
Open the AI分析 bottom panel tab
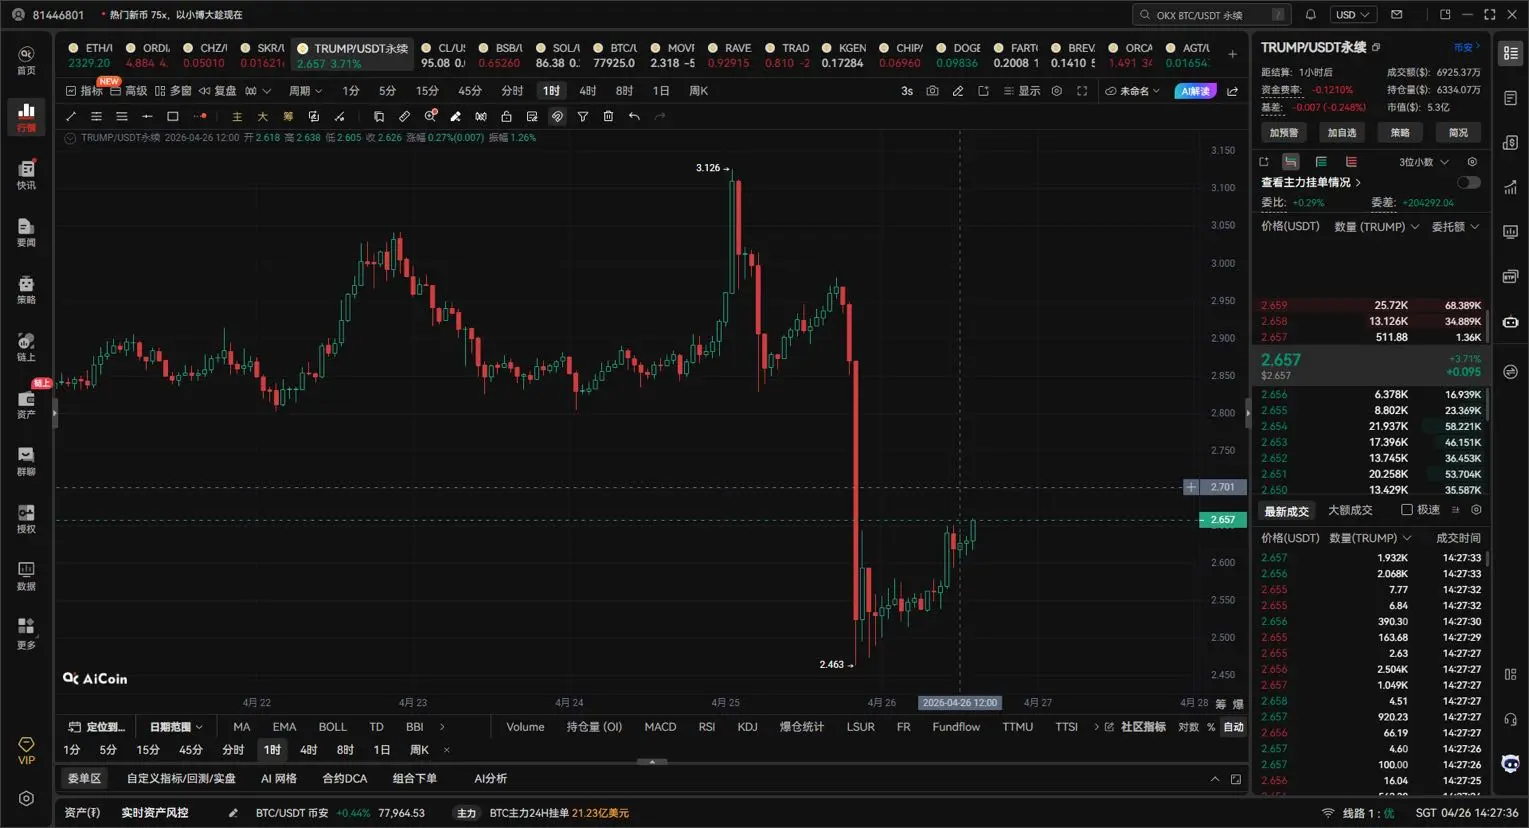point(490,778)
